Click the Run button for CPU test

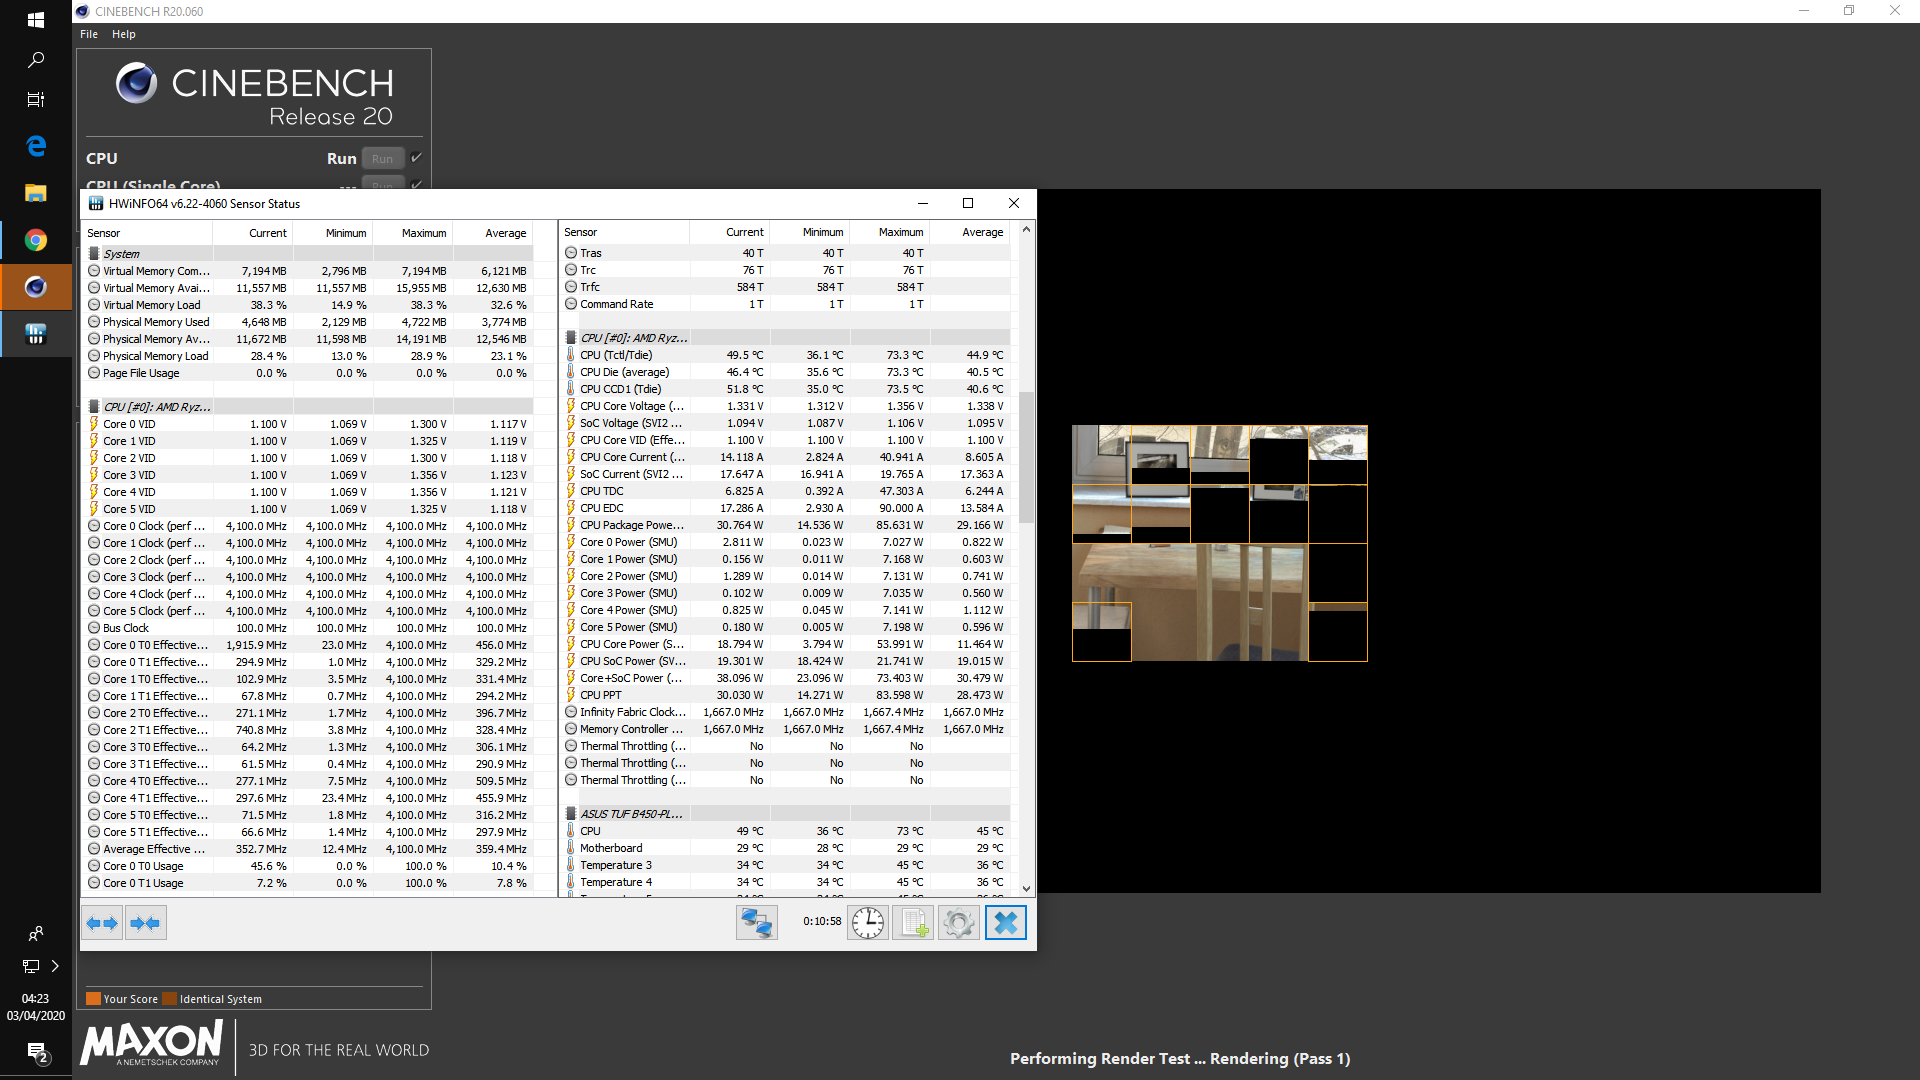[383, 158]
